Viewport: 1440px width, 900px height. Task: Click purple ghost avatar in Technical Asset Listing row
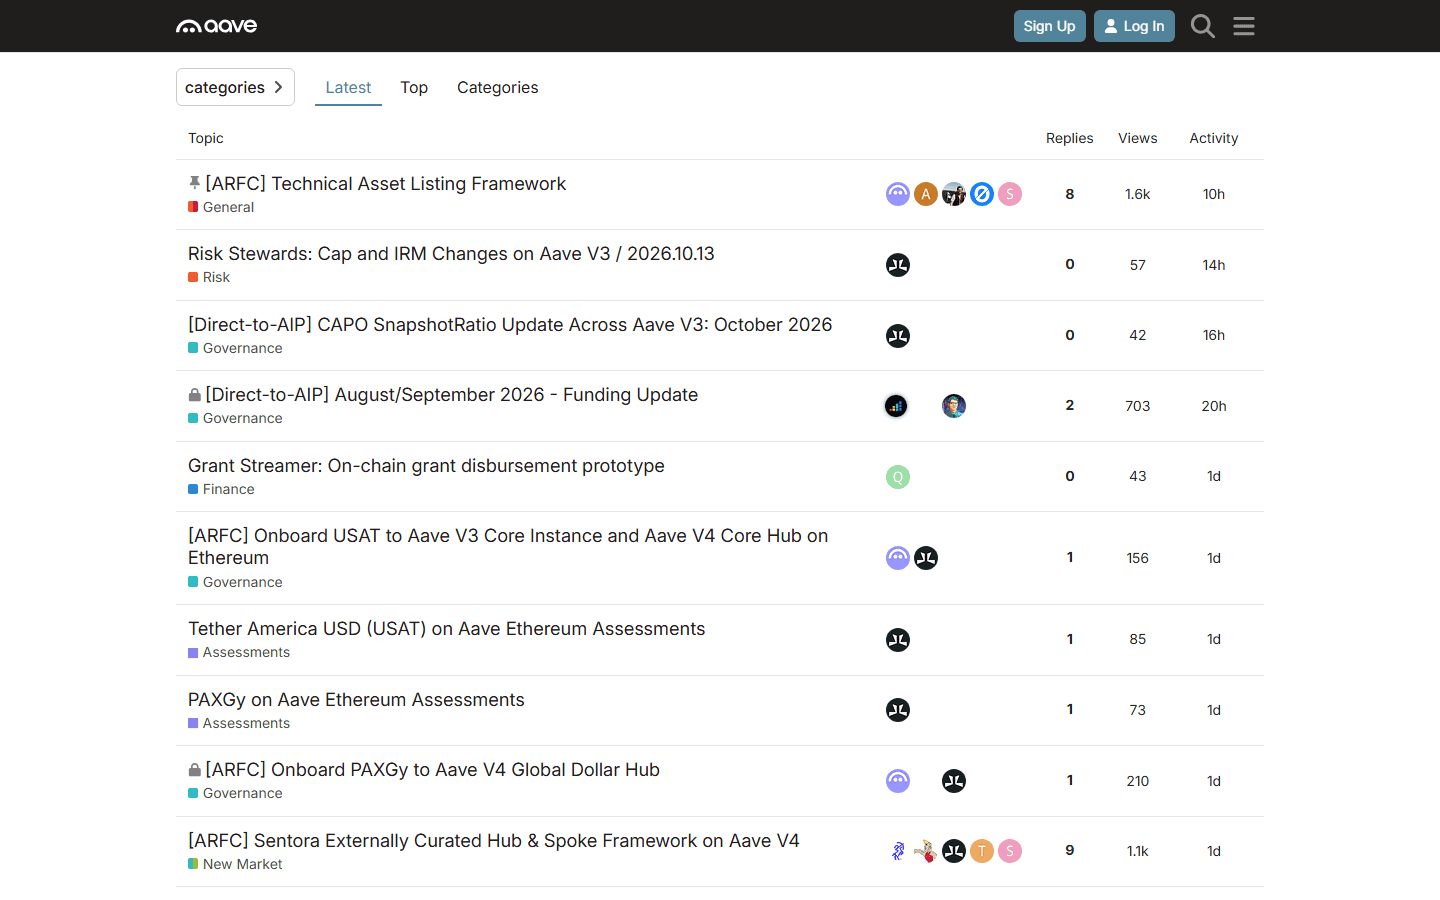pos(898,194)
